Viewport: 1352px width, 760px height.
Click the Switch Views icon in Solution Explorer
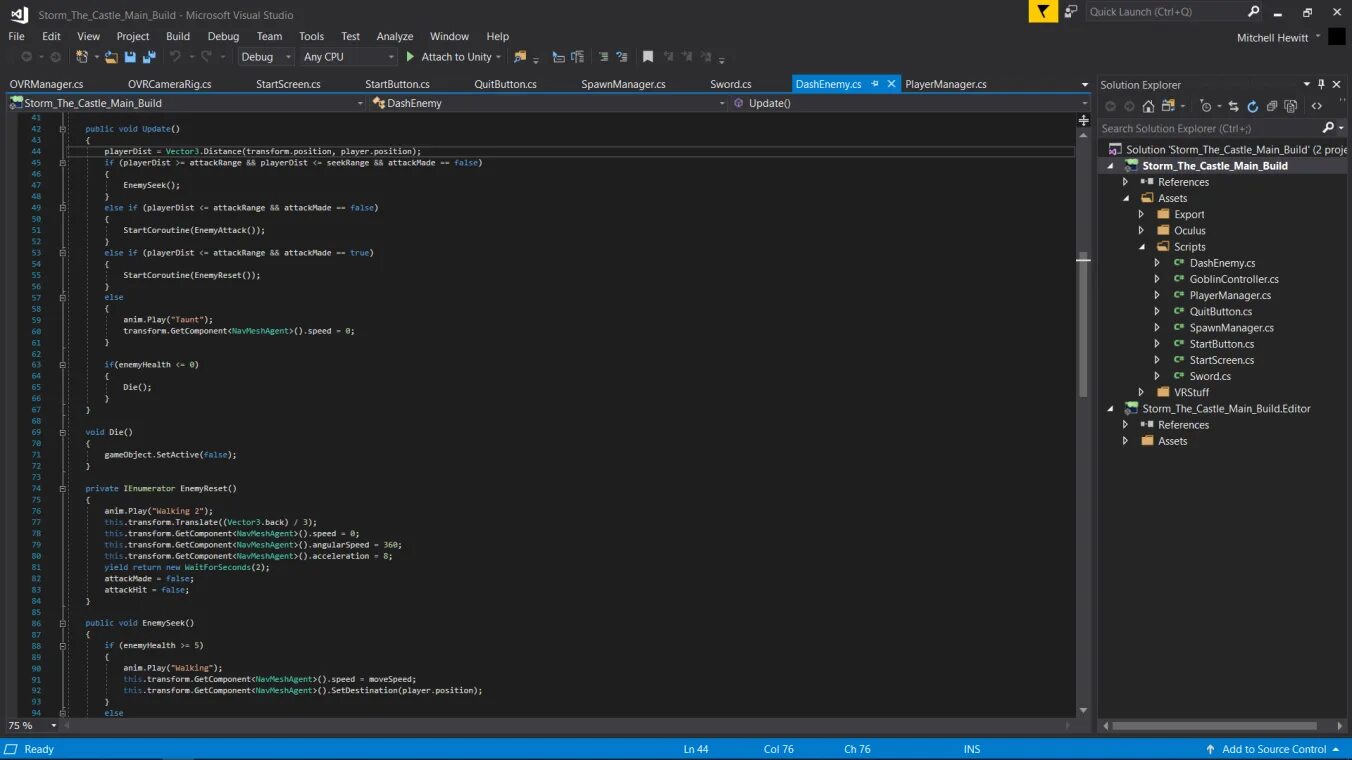pos(1168,106)
